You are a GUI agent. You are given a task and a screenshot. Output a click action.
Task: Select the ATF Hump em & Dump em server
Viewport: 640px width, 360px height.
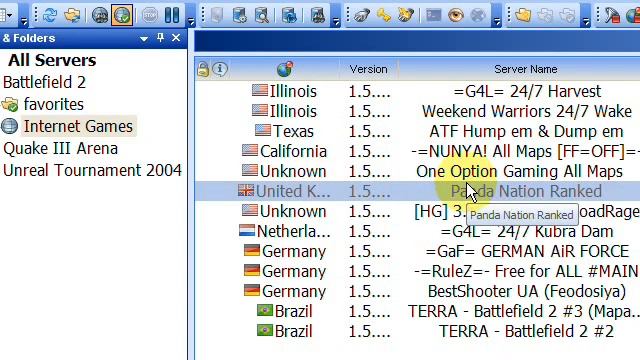pyautogui.click(x=526, y=131)
